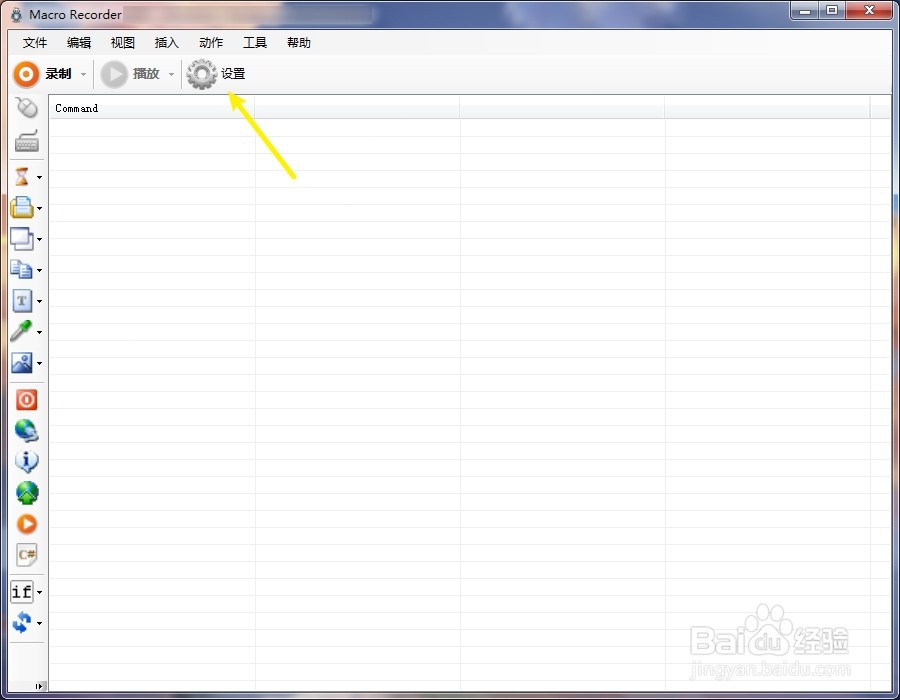The width and height of the screenshot is (900, 700).
Task: Click the Command column header
Action: (152, 108)
